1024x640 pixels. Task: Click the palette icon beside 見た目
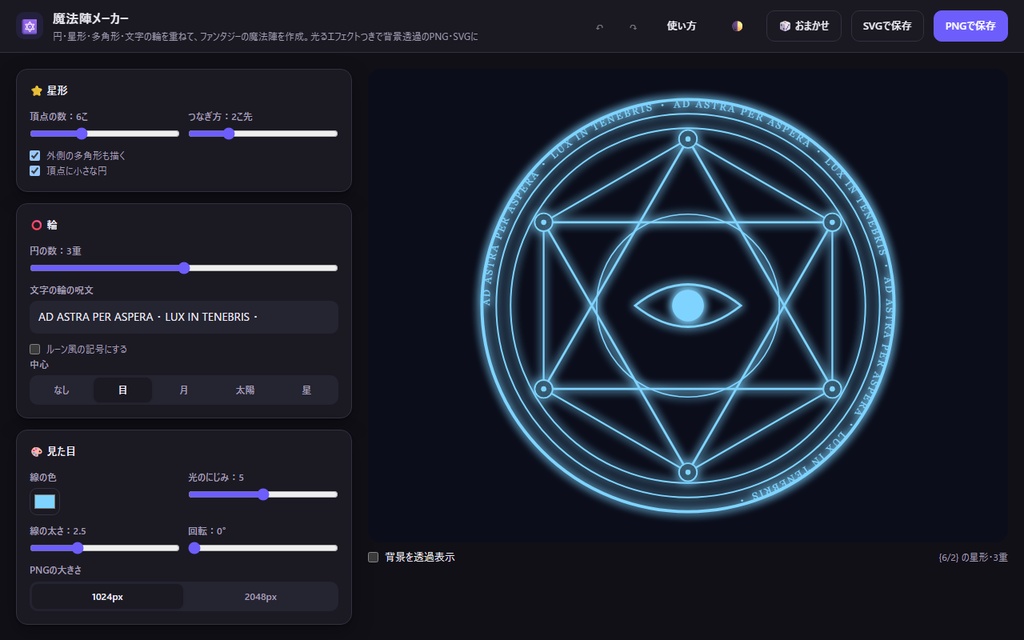pyautogui.click(x=37, y=451)
